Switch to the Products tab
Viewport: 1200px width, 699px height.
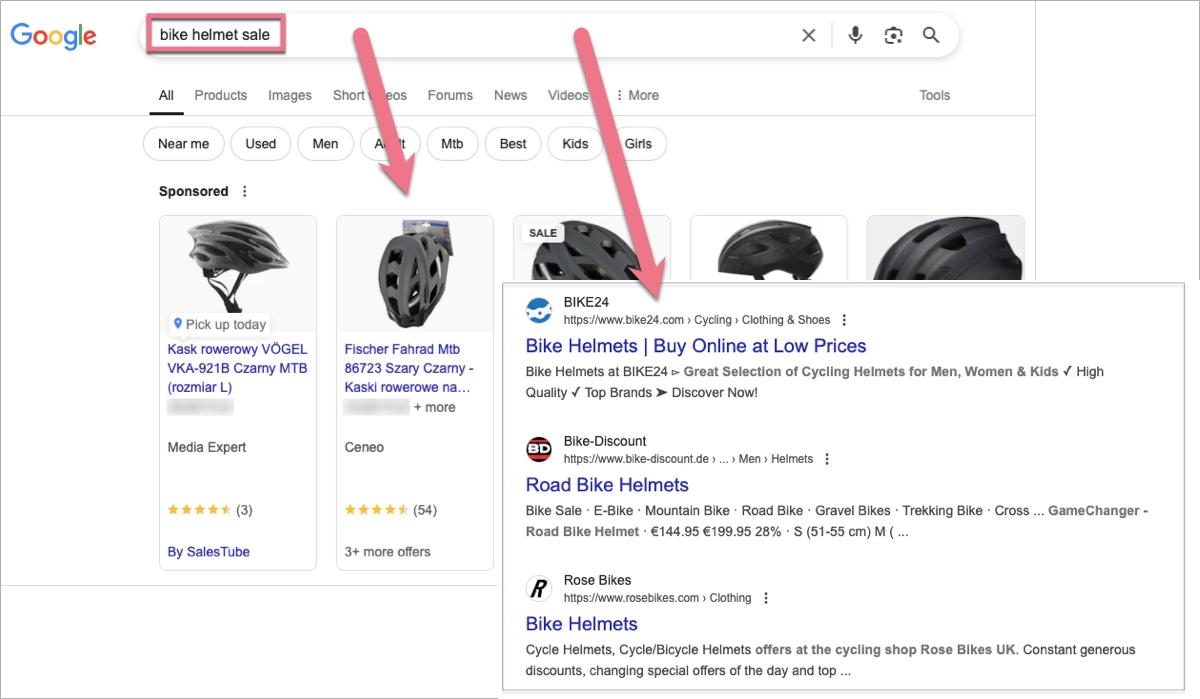pos(220,95)
